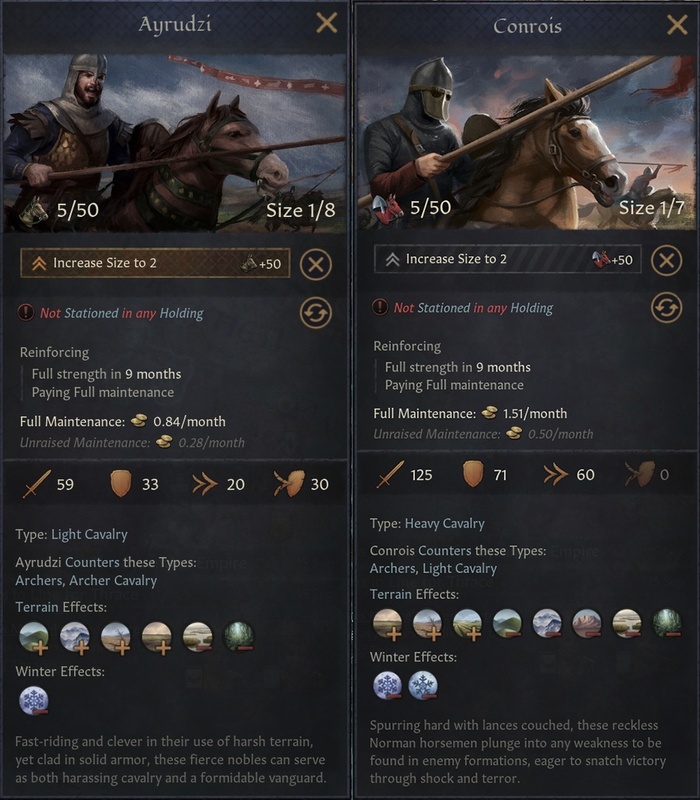The width and height of the screenshot is (700, 800).
Task: Click the Ayrudzi damage sword icon
Action: pos(37,484)
